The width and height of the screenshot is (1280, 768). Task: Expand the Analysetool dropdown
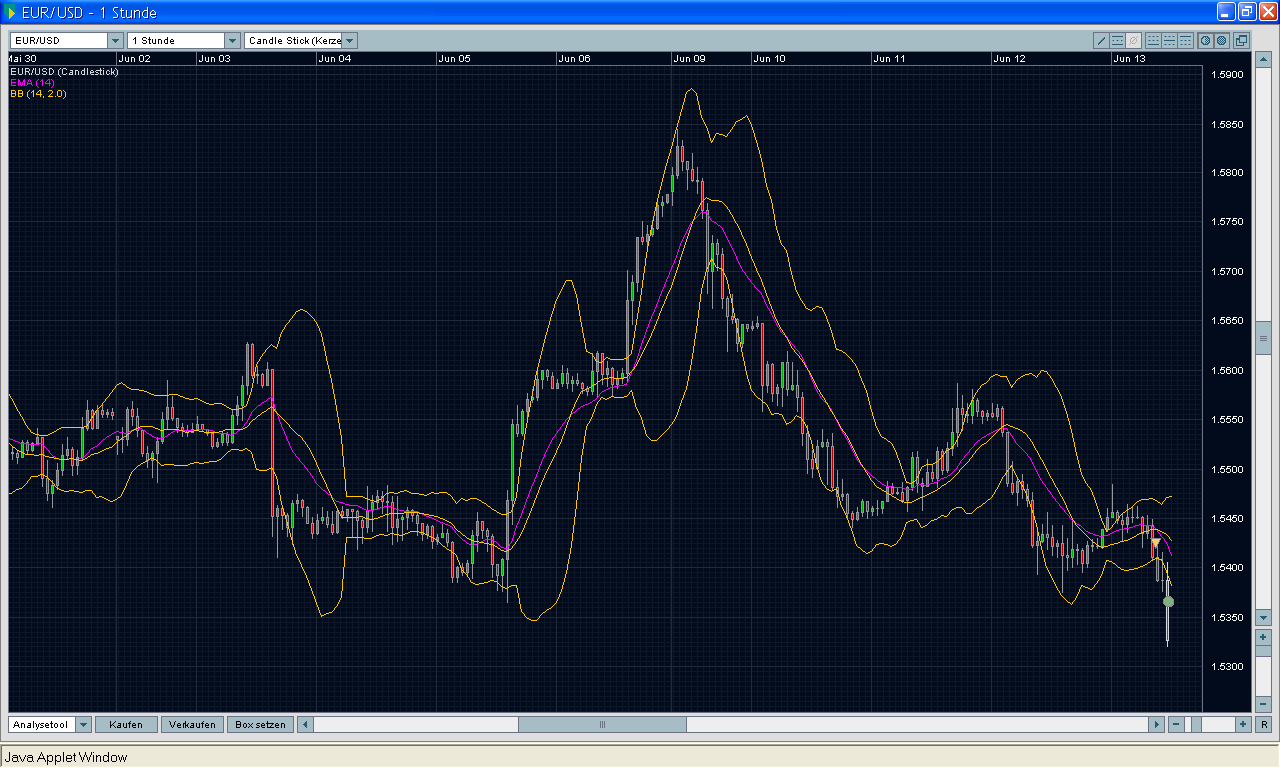click(83, 724)
